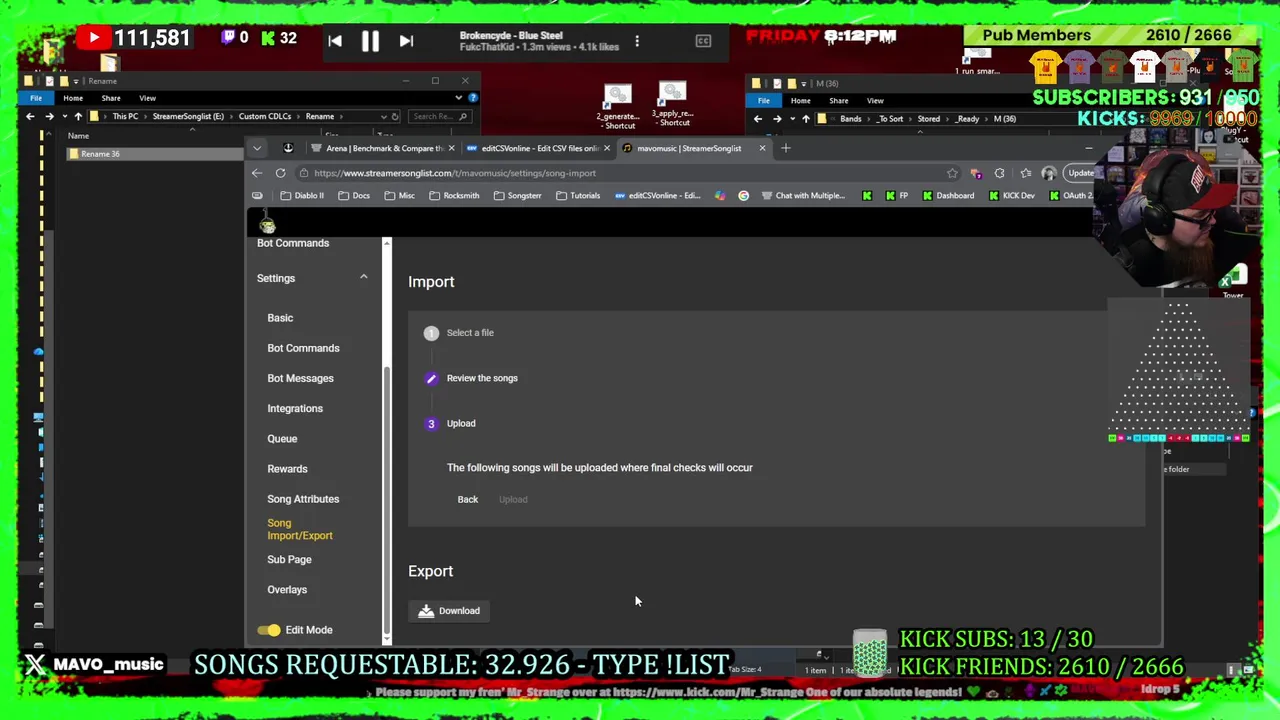Open the music player three-dot menu

click(637, 41)
